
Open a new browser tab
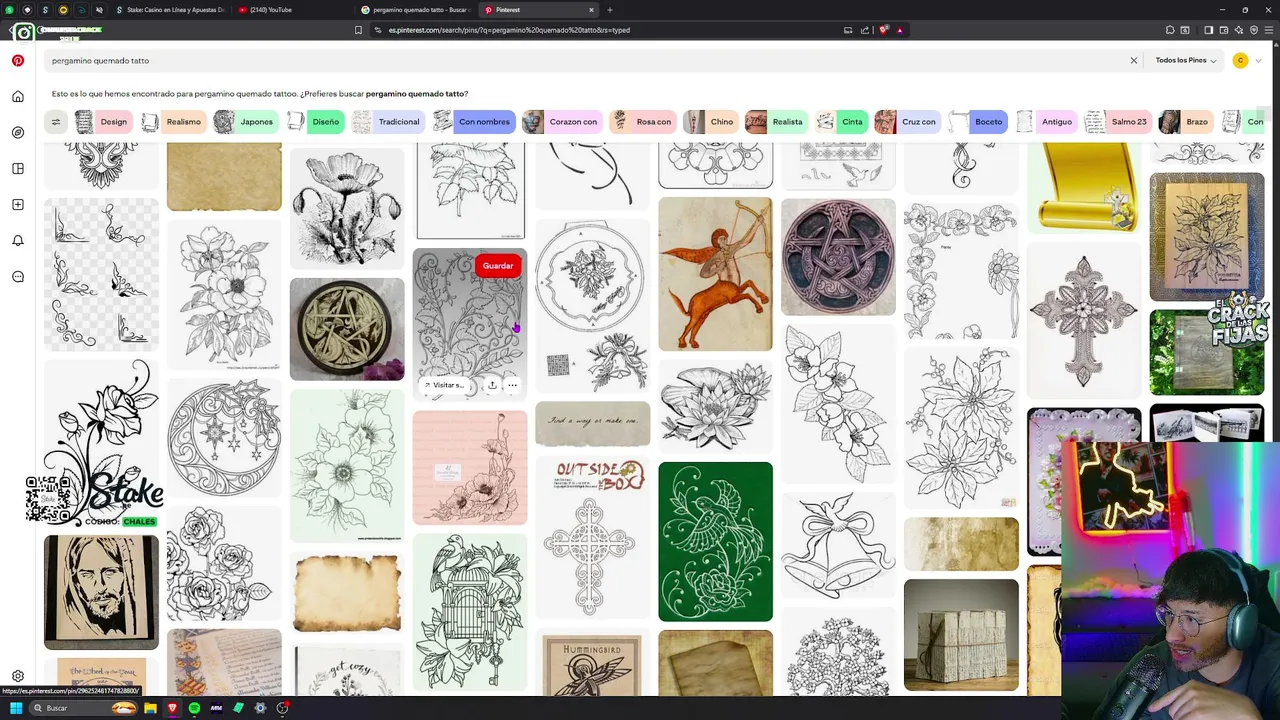click(610, 10)
